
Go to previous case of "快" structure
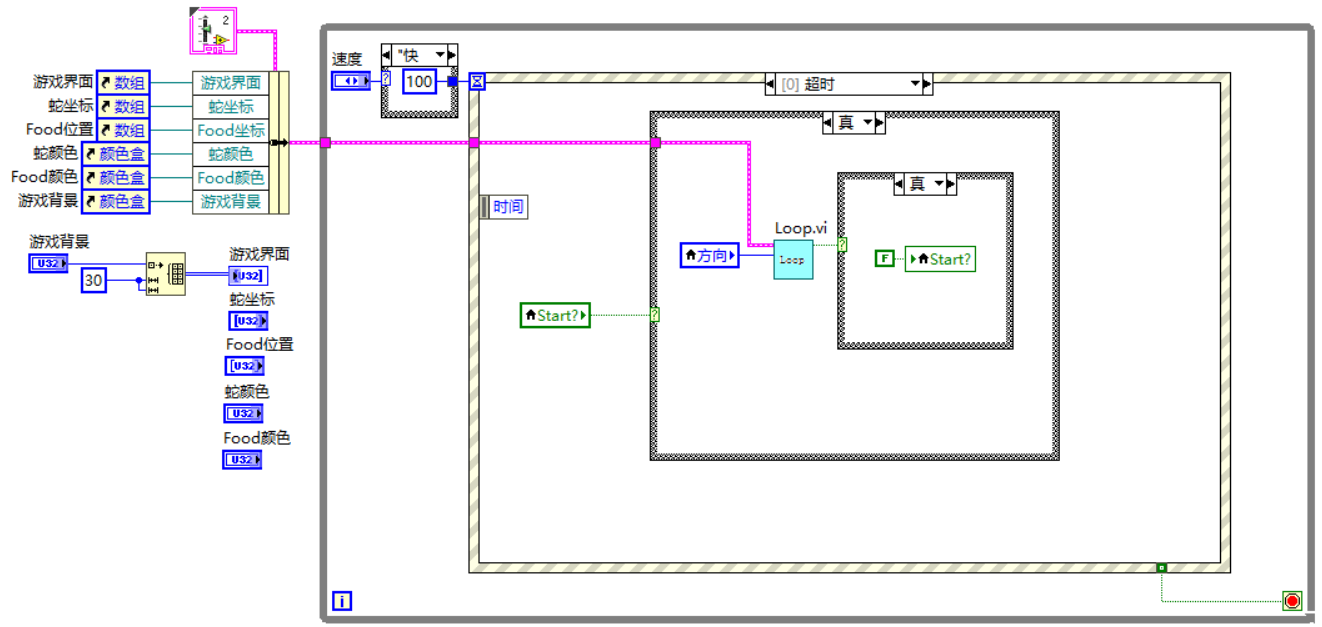[x=389, y=54]
